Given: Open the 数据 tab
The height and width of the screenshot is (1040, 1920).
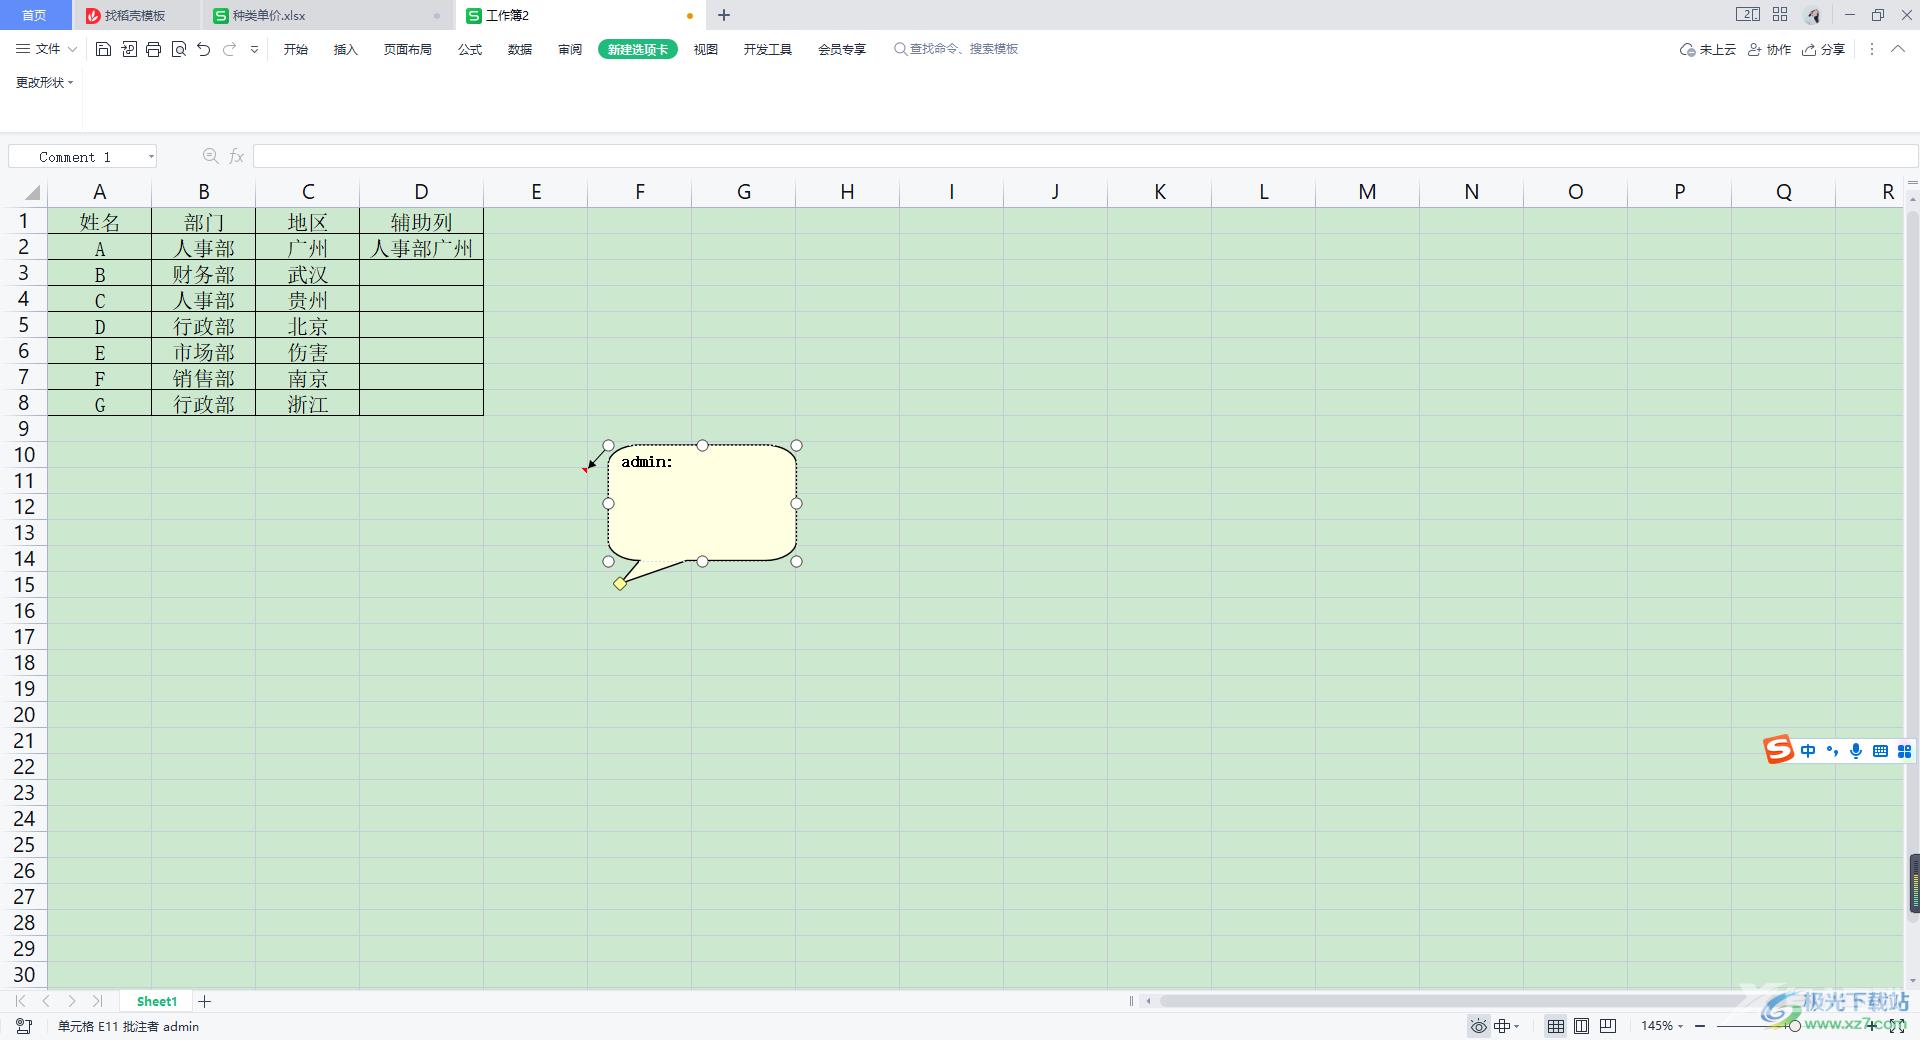Looking at the screenshot, I should coord(520,49).
